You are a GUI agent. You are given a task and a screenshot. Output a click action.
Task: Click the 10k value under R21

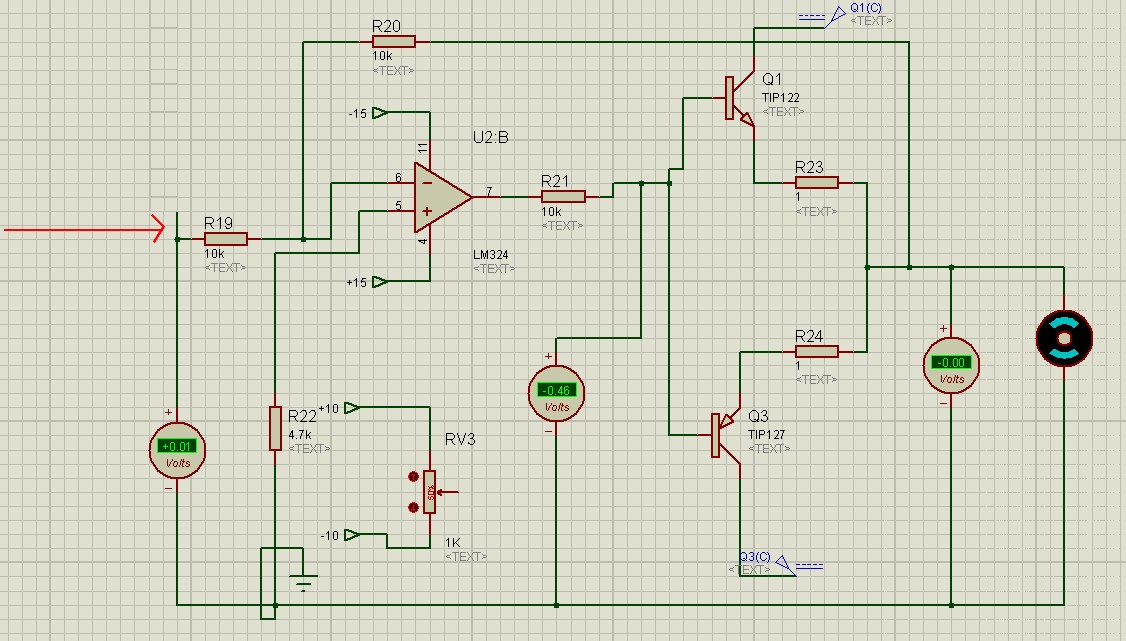[551, 212]
